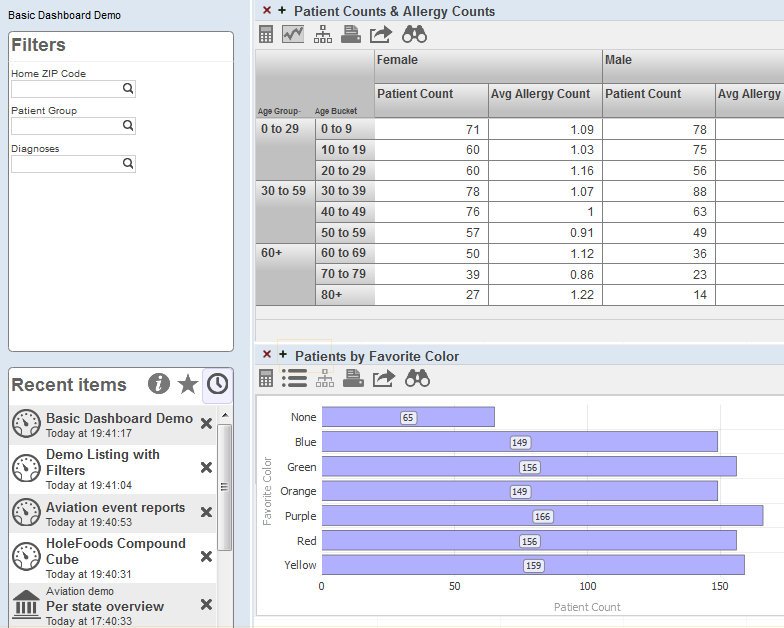Select the 30 to 59 age group row
This screenshot has width=784, height=628.
pos(286,212)
